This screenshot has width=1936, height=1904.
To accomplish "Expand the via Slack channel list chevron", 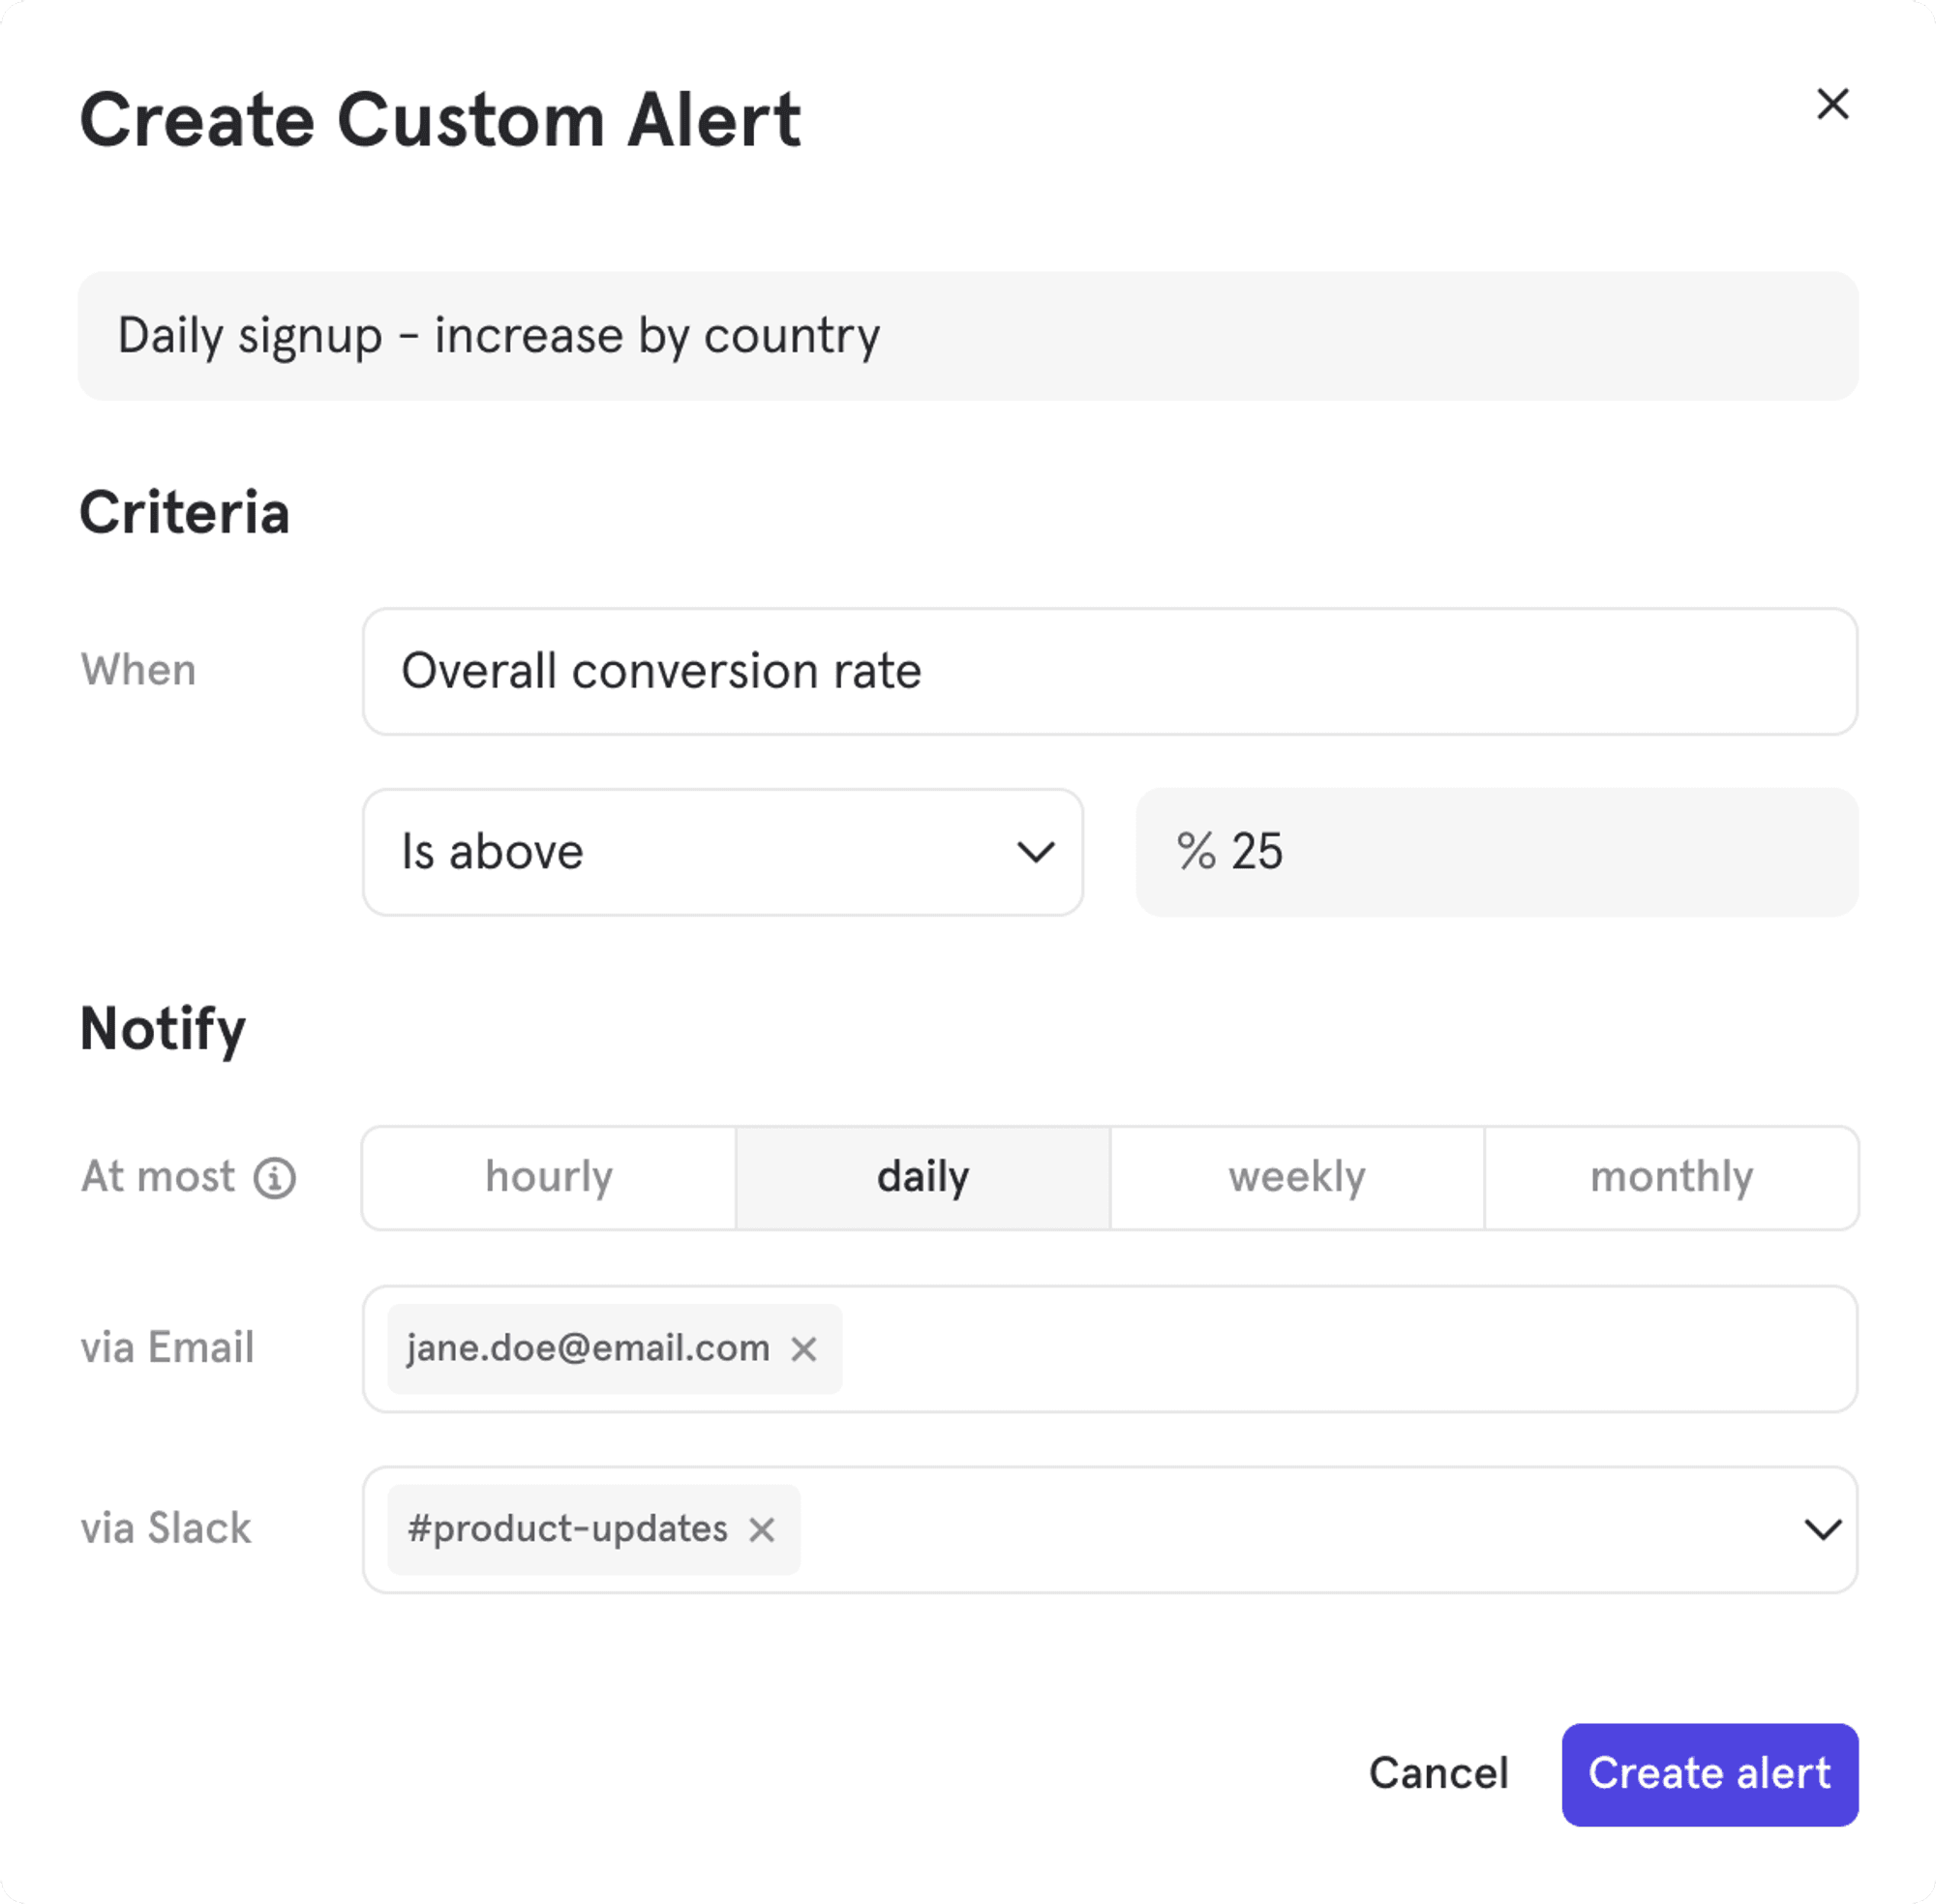I will coord(1822,1529).
